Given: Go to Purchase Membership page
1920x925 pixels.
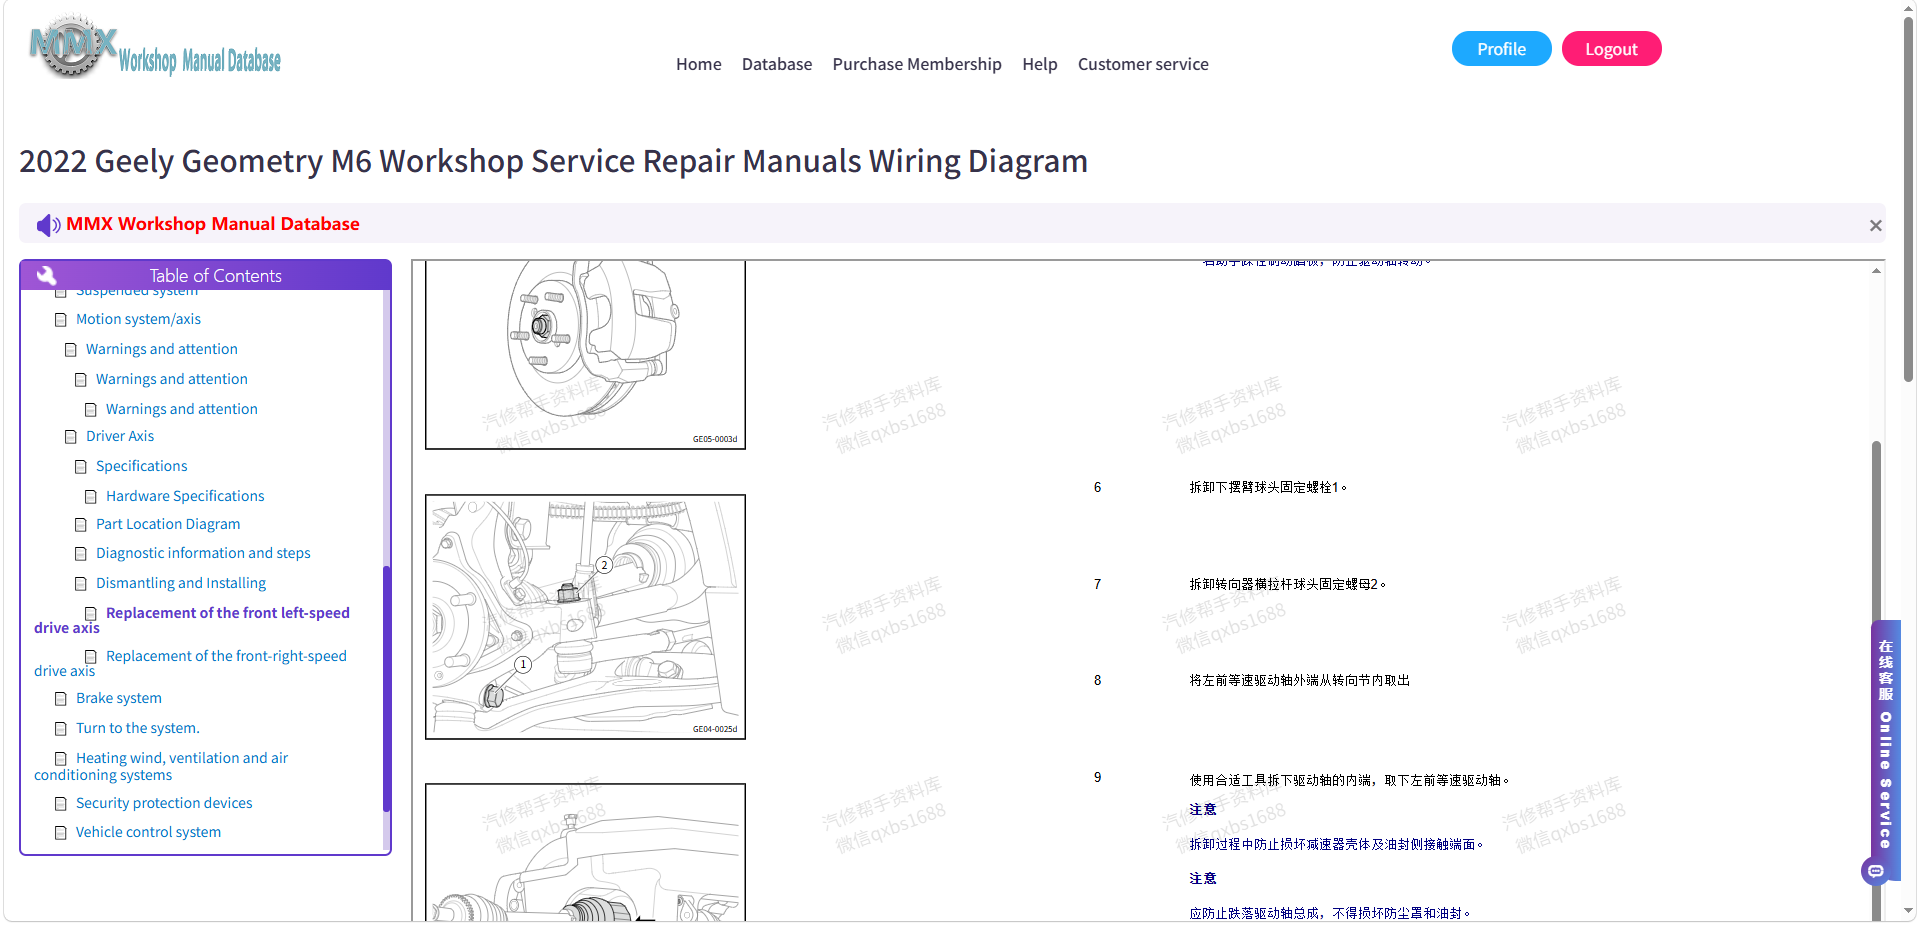Looking at the screenshot, I should pos(917,64).
